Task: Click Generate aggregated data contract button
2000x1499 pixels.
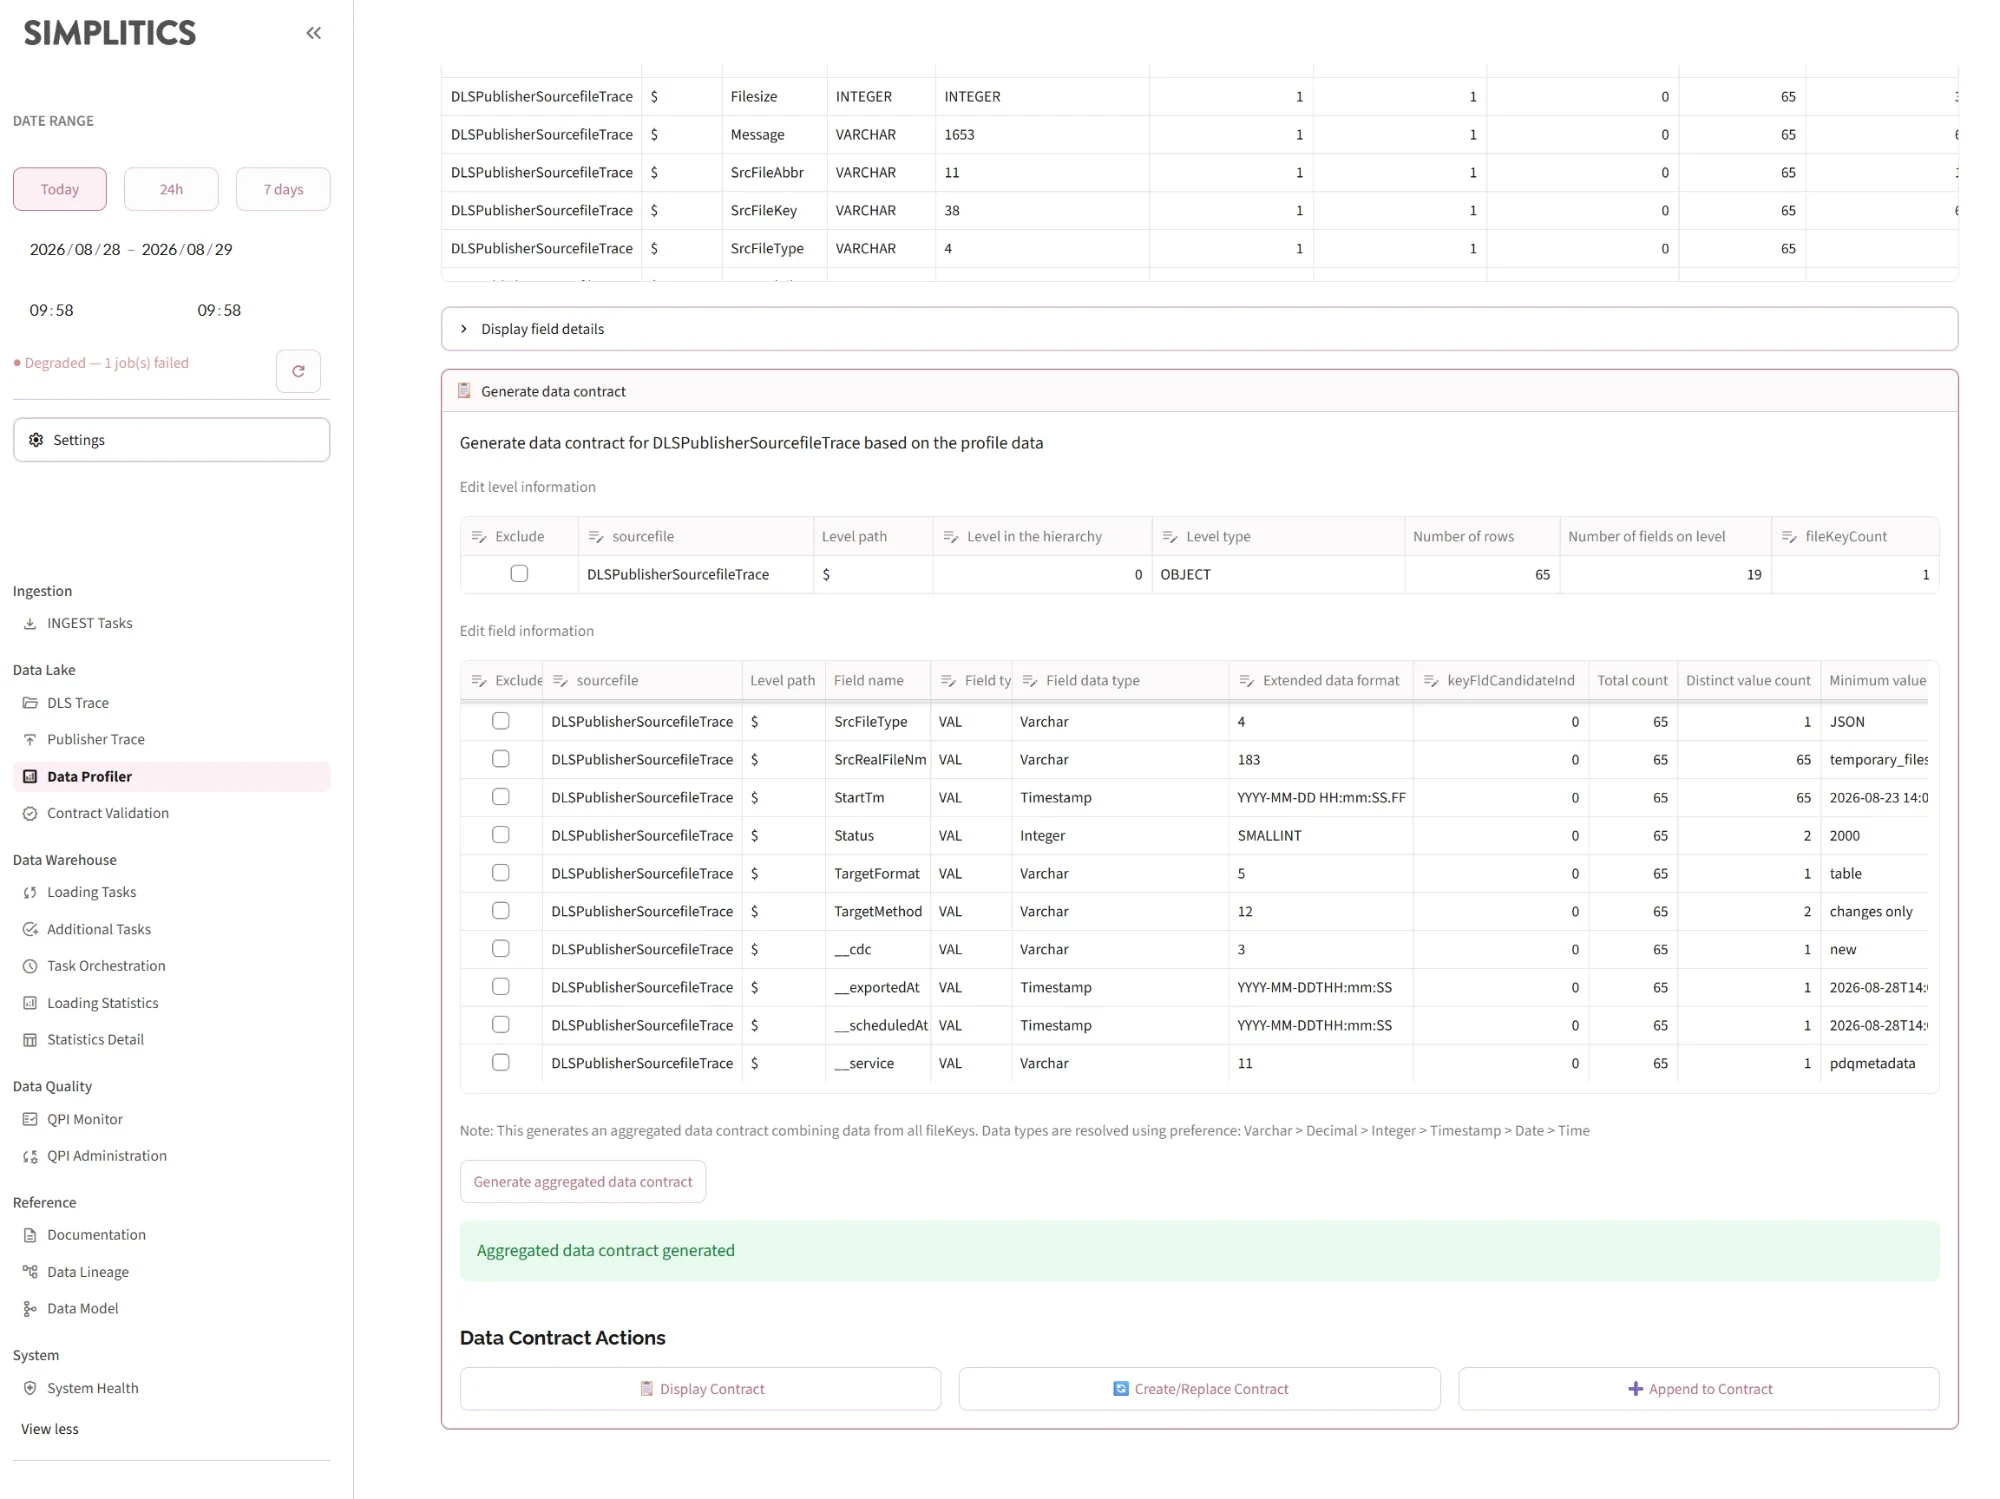Action: tap(583, 1182)
